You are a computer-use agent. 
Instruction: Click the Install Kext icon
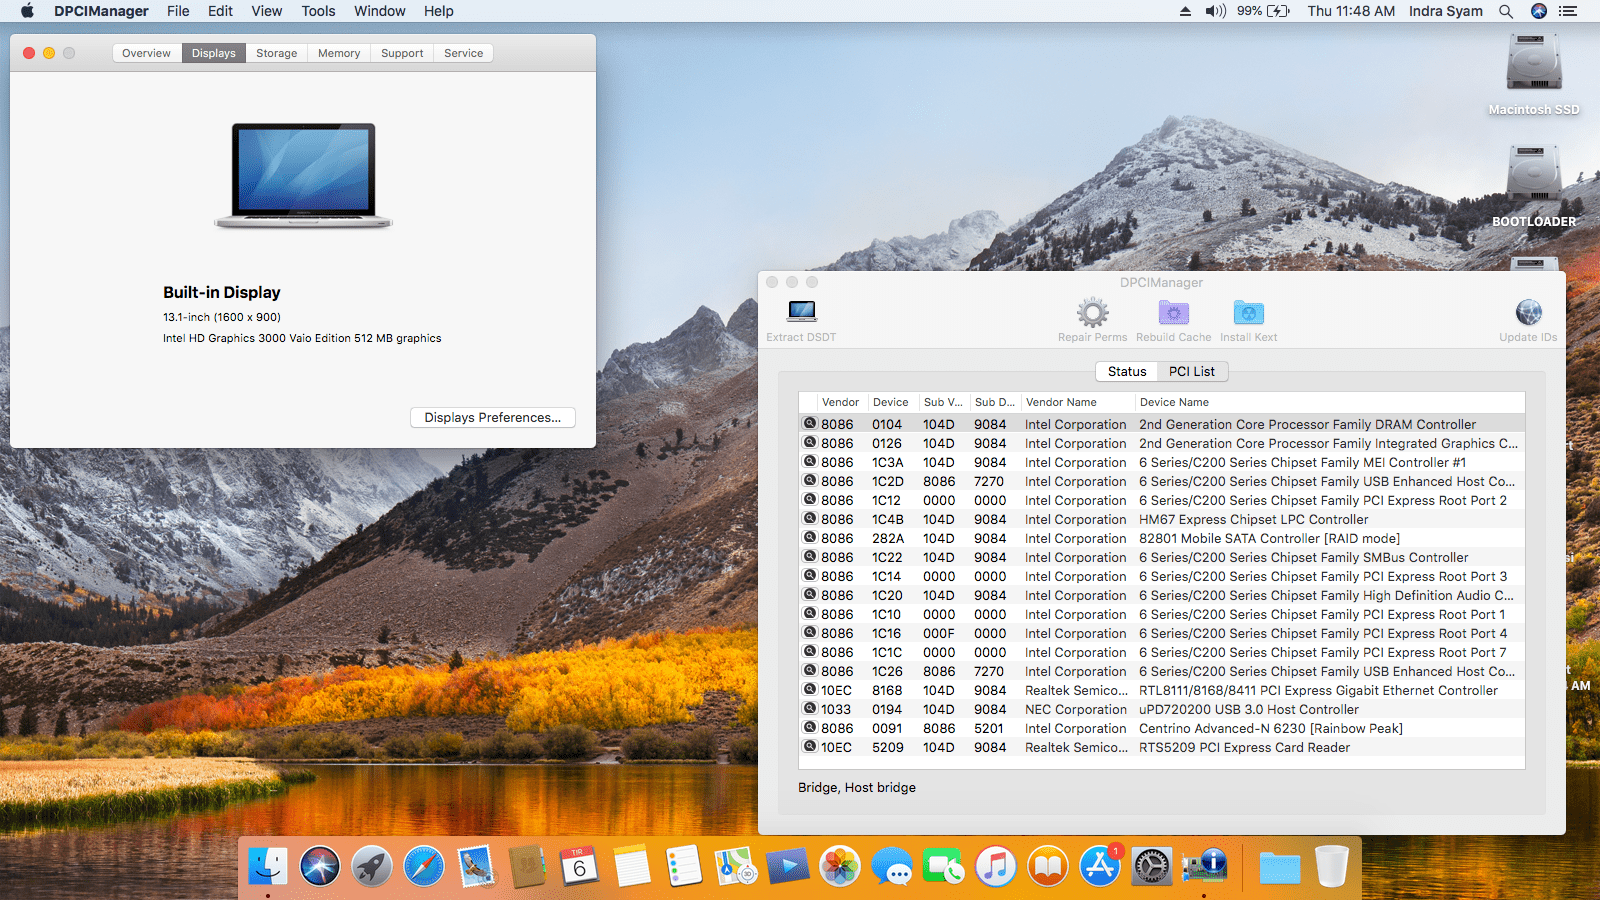1248,313
